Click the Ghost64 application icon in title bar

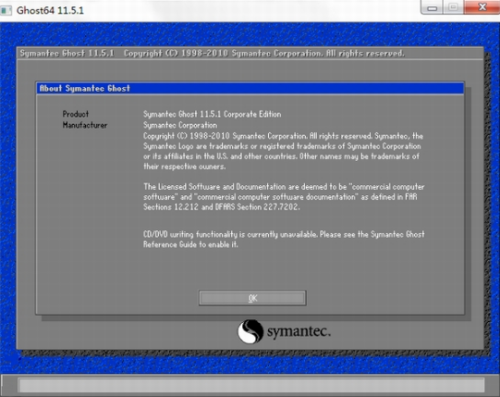[x=6, y=10]
